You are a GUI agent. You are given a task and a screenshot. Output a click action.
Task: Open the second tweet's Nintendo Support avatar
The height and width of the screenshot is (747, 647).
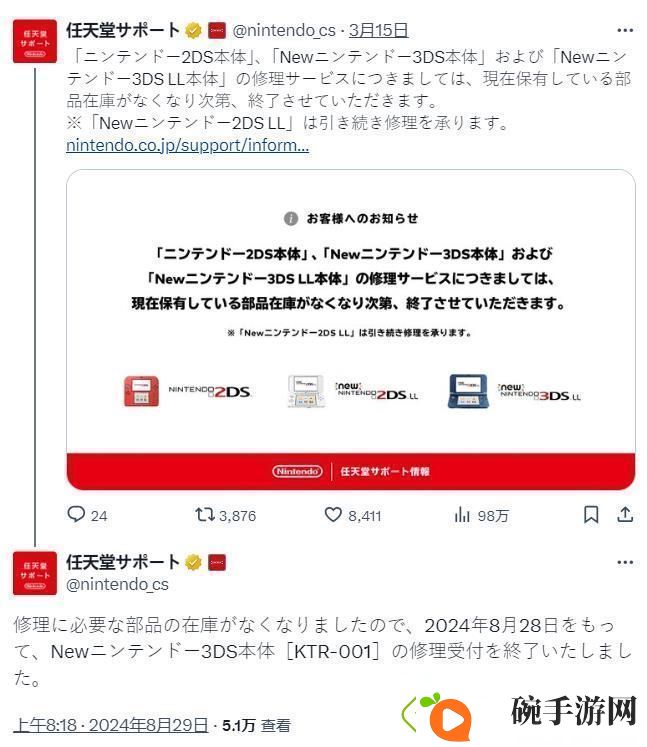(35, 573)
